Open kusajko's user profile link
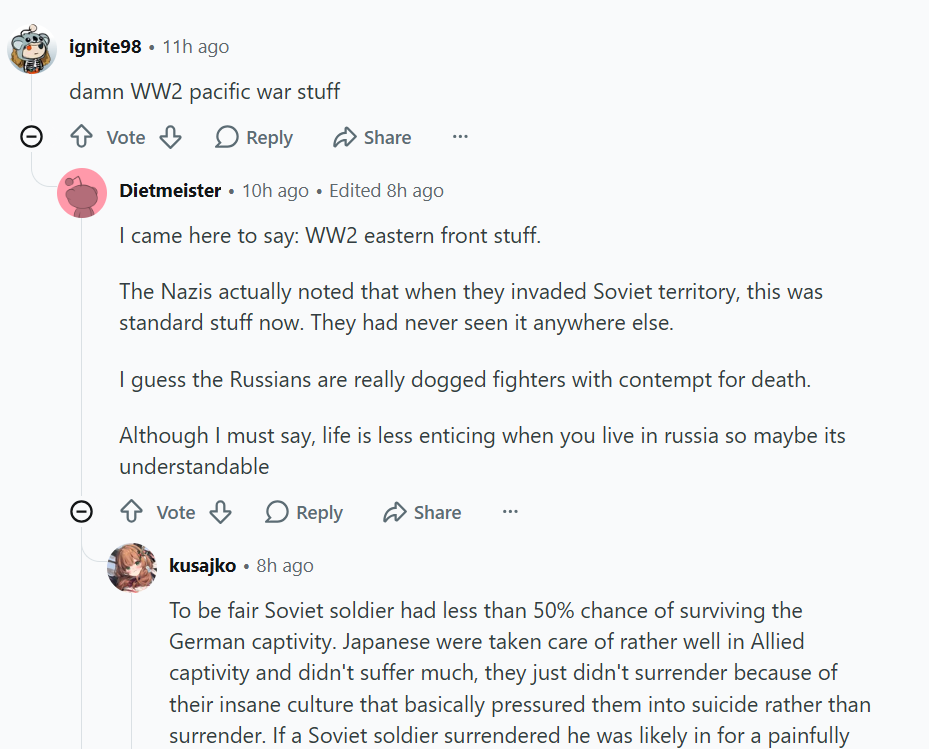The width and height of the screenshot is (929, 749). pos(203,565)
